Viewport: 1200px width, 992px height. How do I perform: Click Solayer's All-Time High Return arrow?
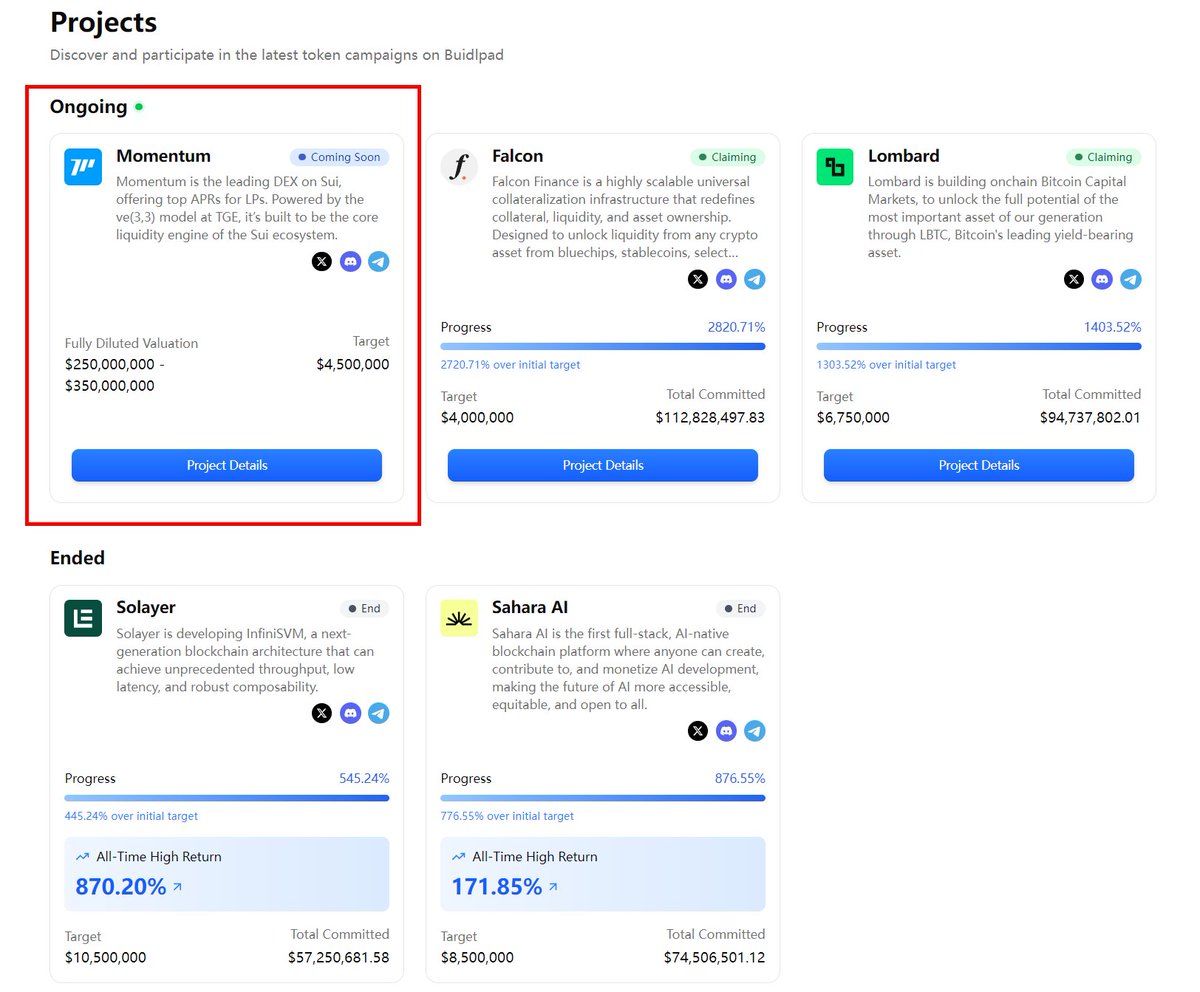(178, 887)
